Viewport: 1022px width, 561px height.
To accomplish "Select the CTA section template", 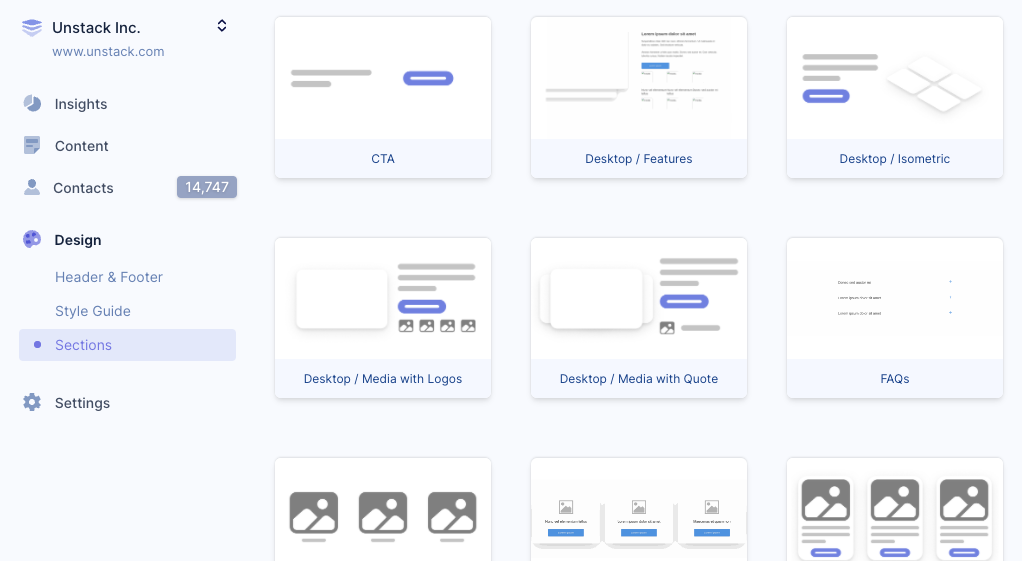I will [x=383, y=98].
